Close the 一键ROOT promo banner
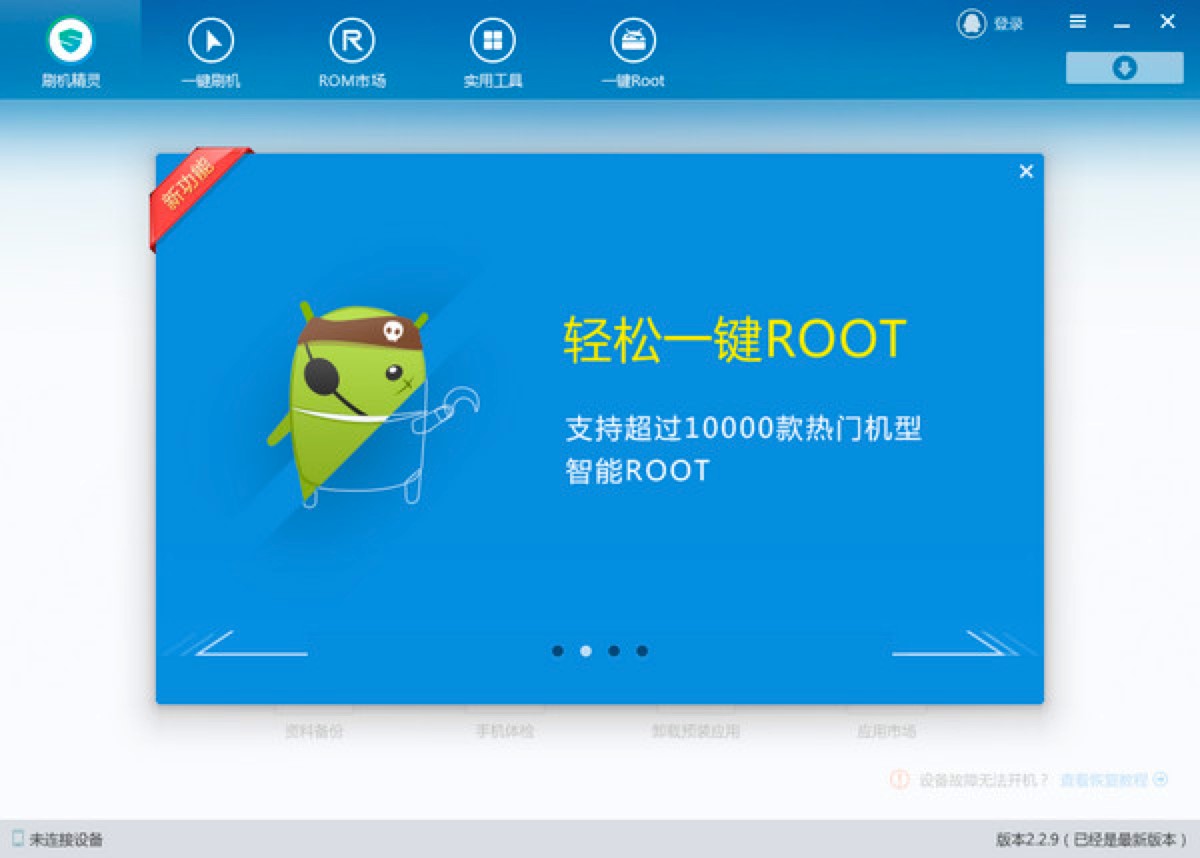Image resolution: width=1200 pixels, height=858 pixels. pyautogui.click(x=1025, y=171)
